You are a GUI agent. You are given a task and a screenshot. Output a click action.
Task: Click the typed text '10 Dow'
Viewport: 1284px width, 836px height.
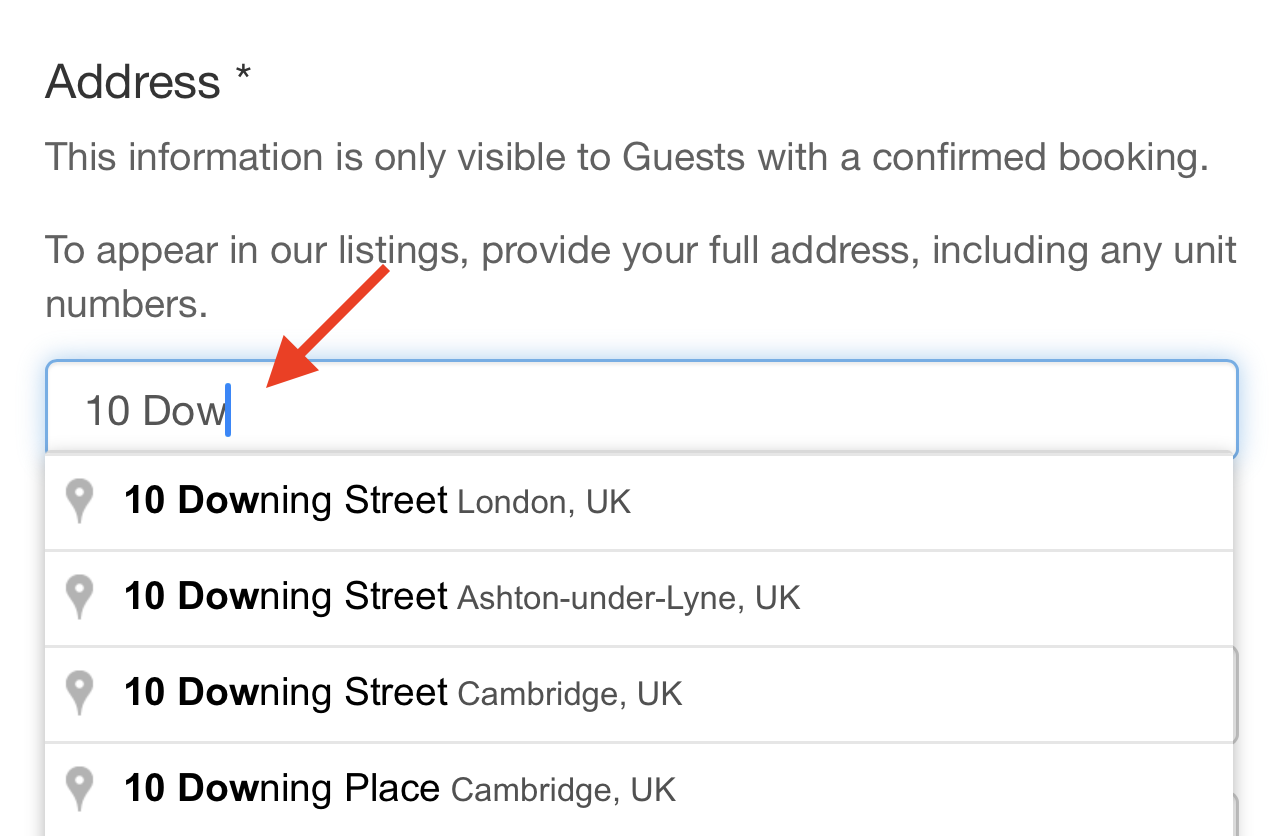point(156,411)
